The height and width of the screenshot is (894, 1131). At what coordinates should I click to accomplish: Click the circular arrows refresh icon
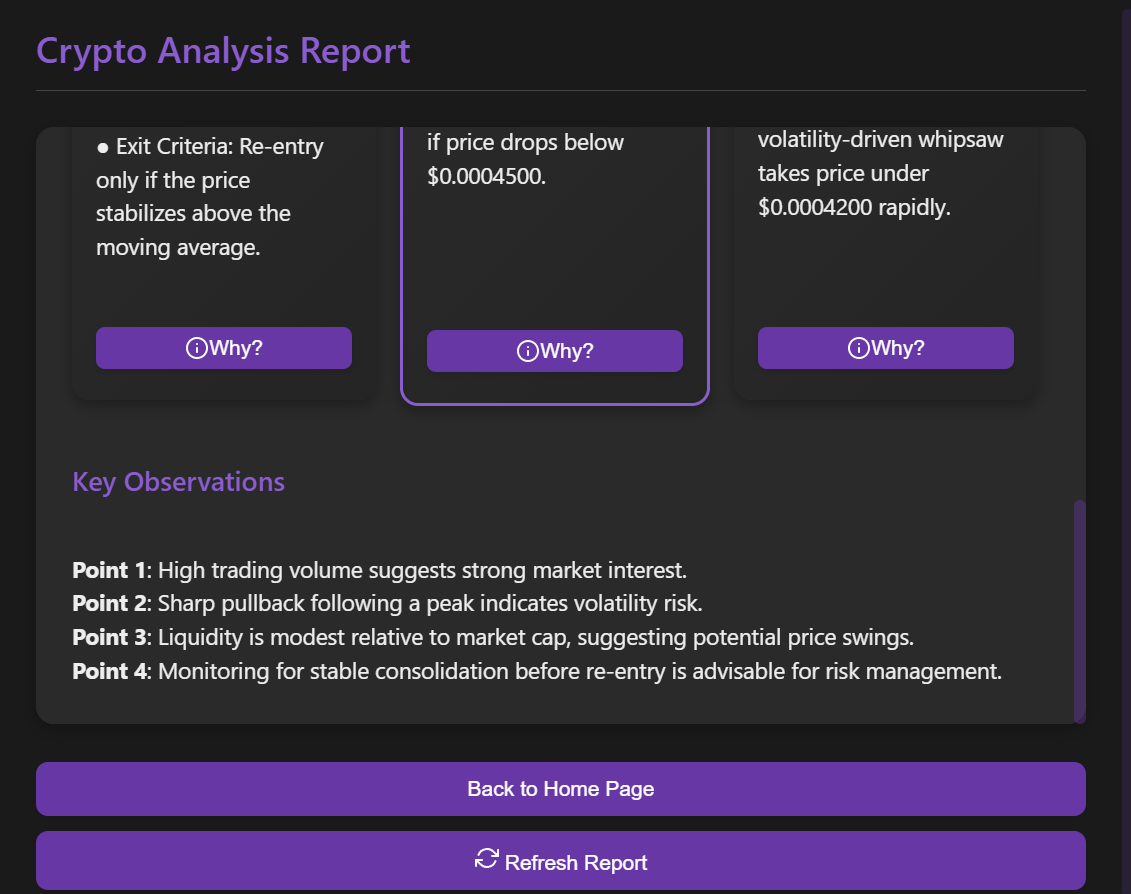pyautogui.click(x=487, y=859)
